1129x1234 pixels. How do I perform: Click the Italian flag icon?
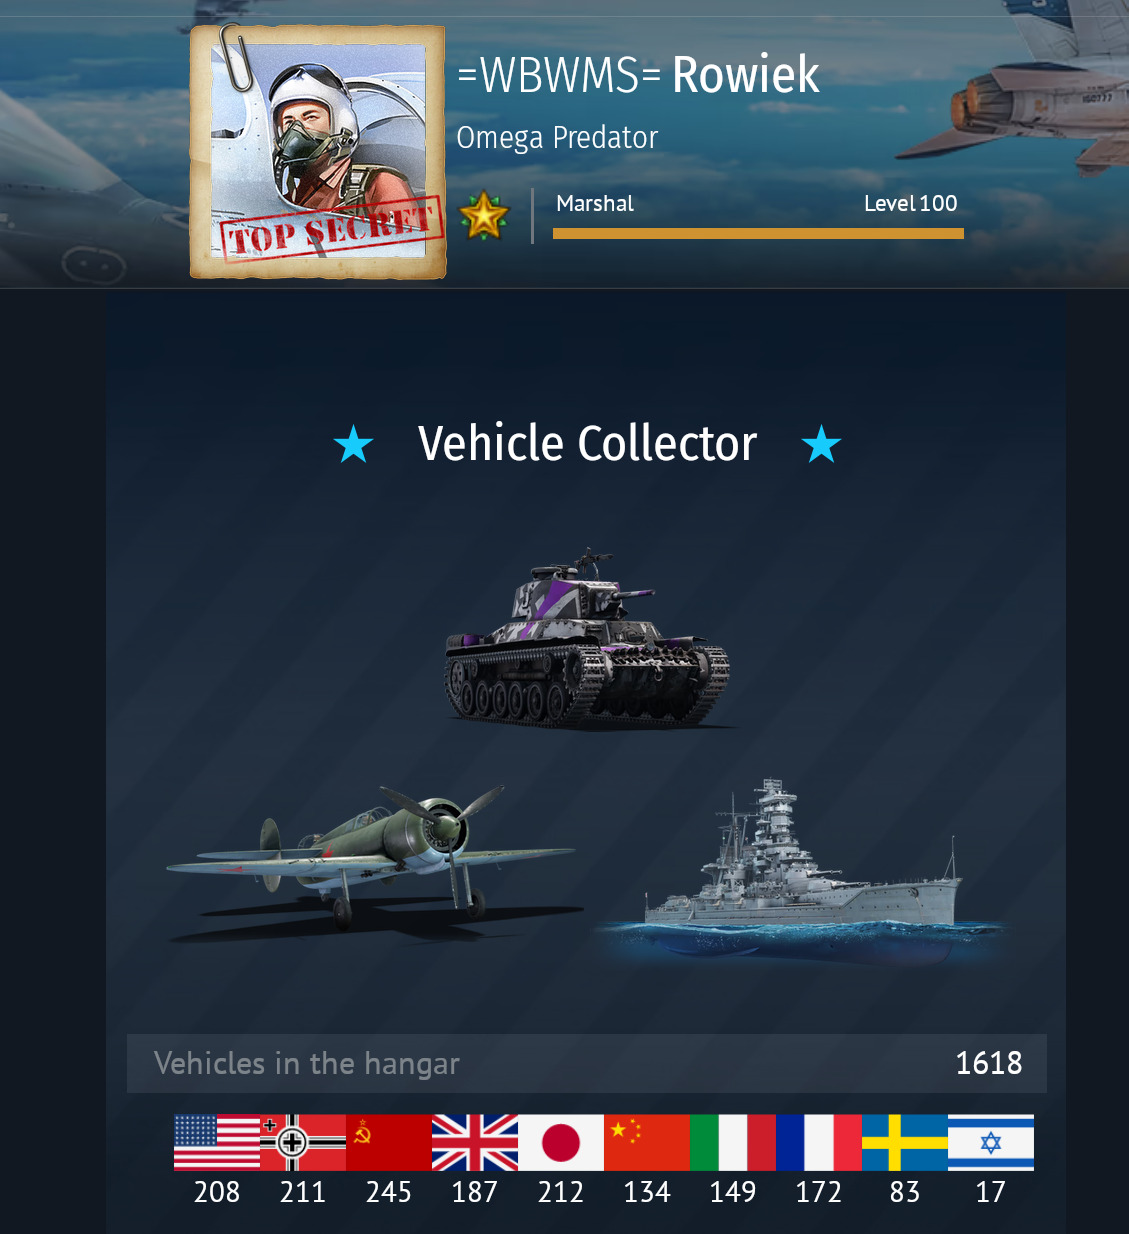733,1142
